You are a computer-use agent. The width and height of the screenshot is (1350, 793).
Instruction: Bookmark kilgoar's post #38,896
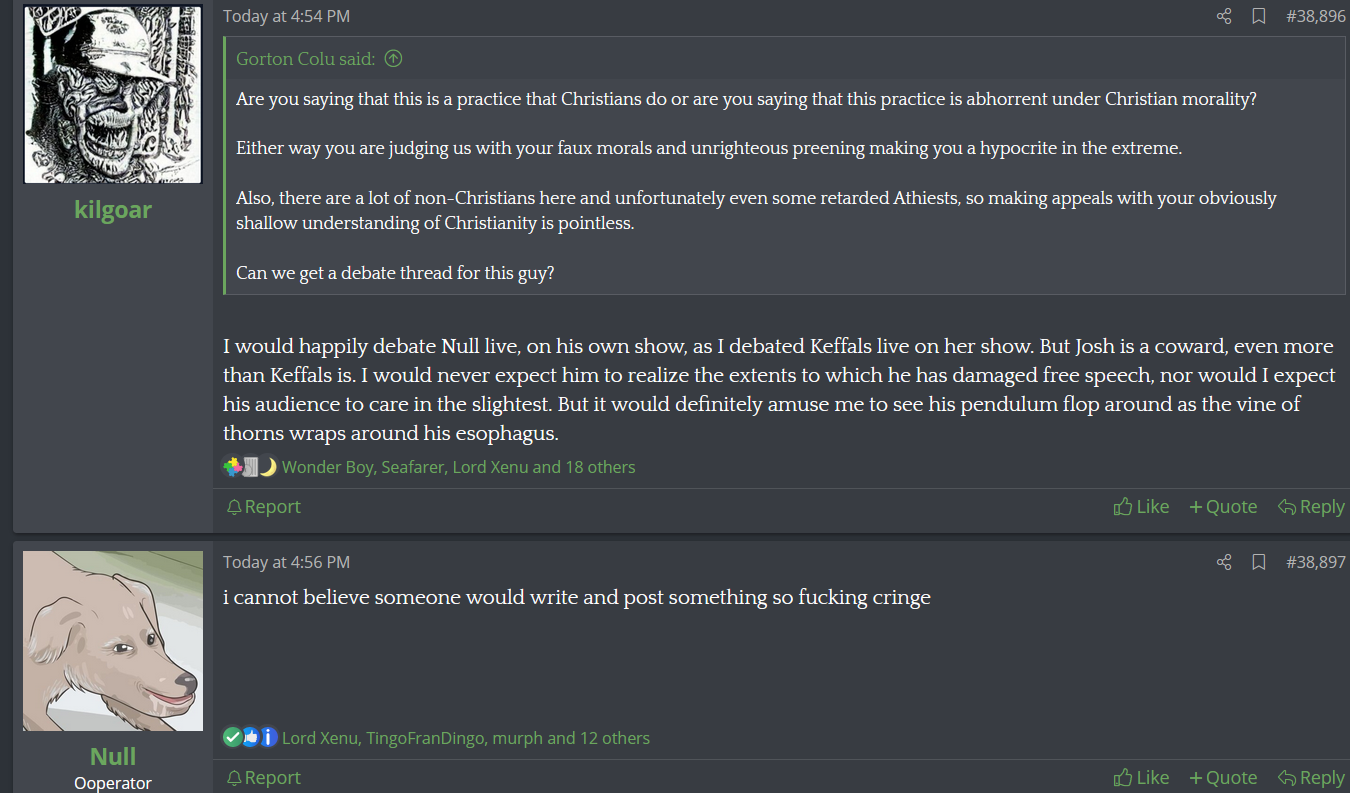point(1259,16)
